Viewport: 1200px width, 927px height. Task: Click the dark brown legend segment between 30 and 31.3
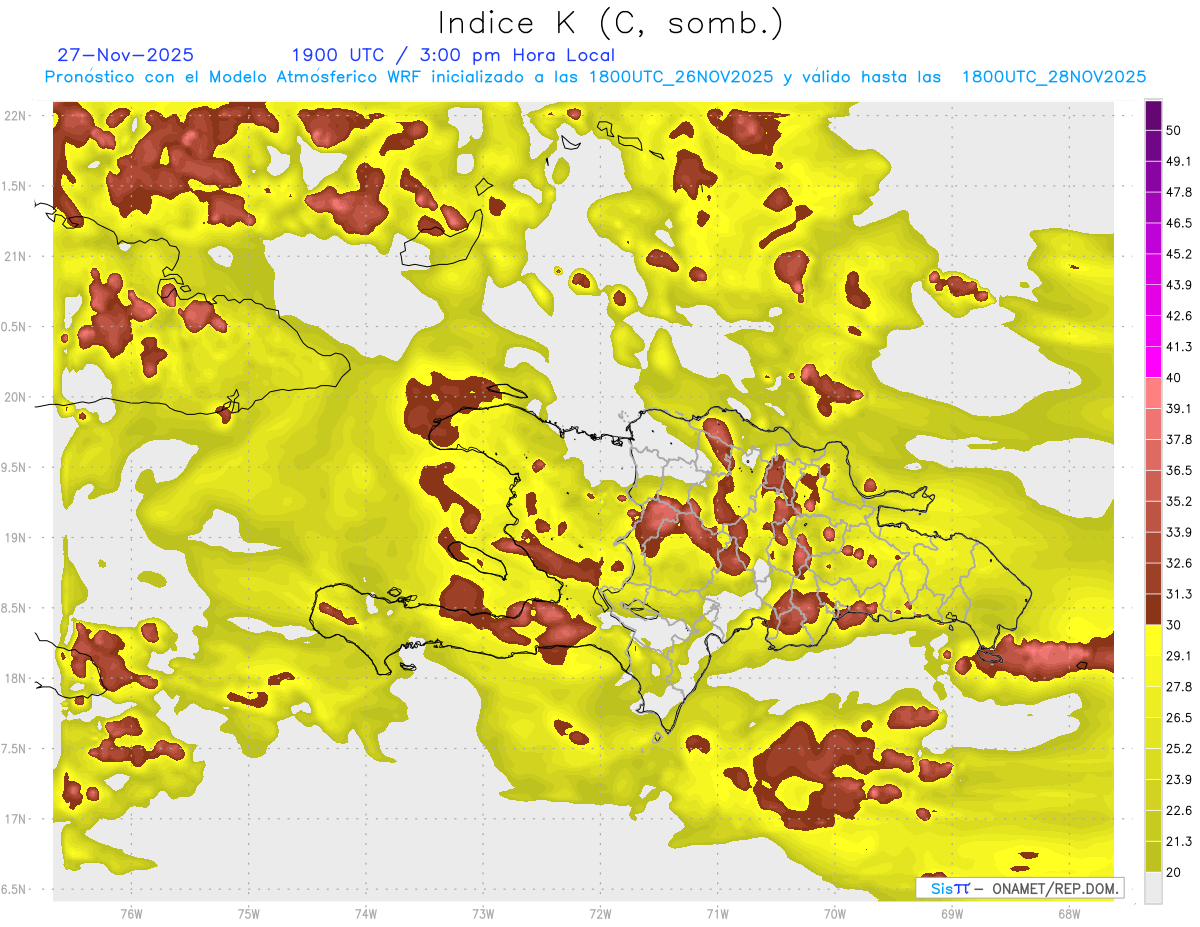(1153, 609)
